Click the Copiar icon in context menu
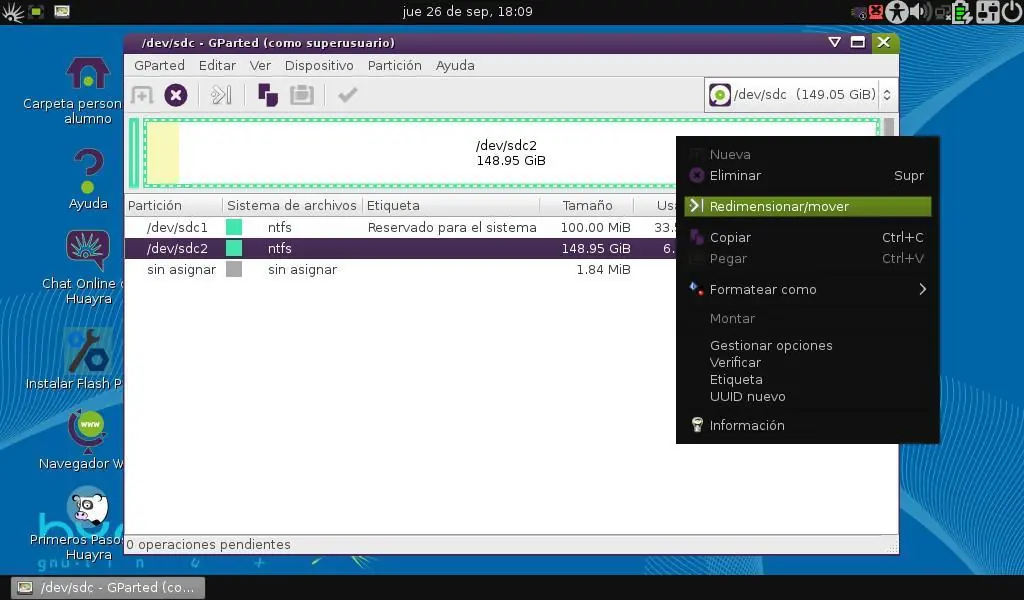 point(697,237)
